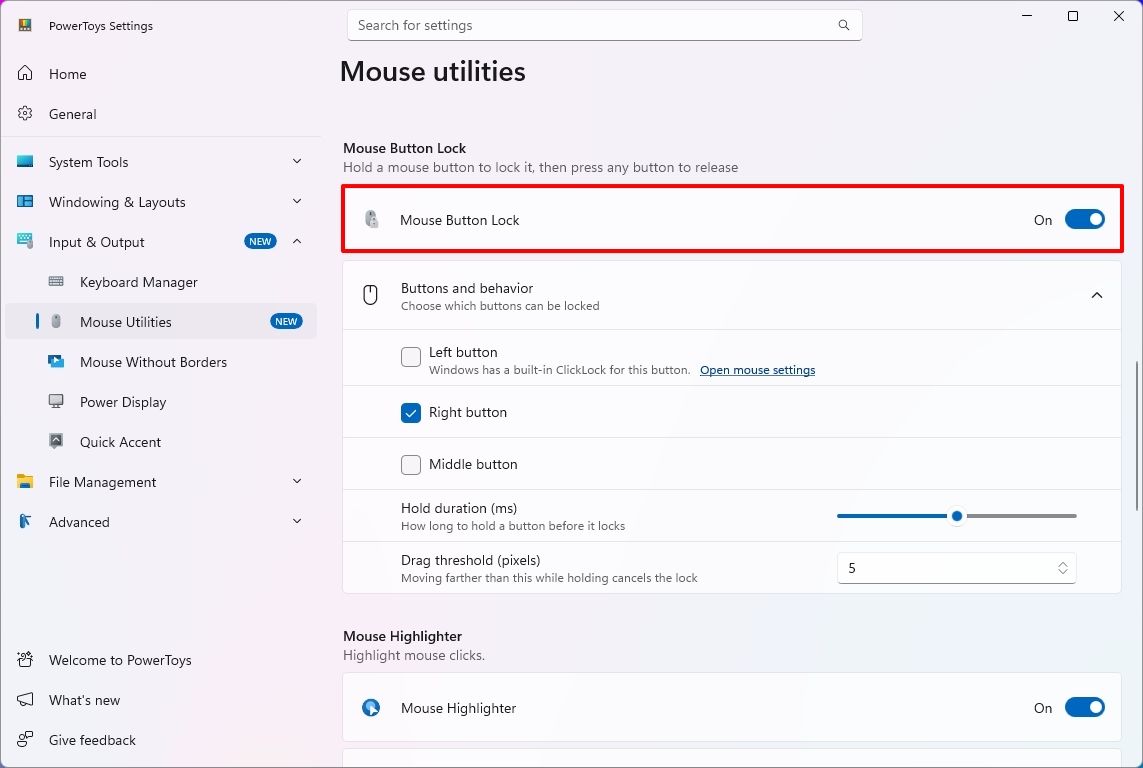Click the Welcome to PowerToys icon
This screenshot has height=768, width=1143.
25,659
